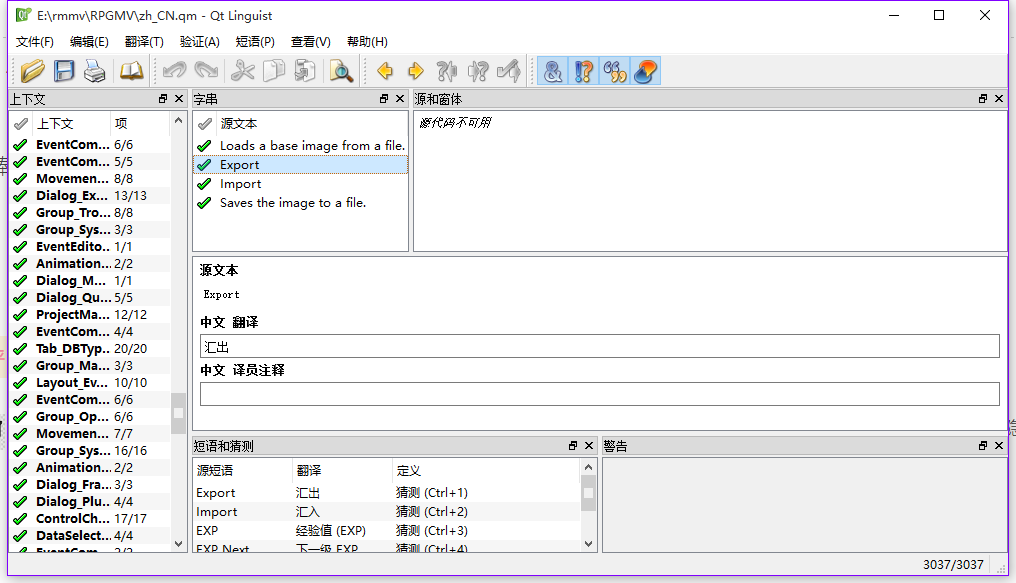Toggle accelerator validation ampersand icon
1016x583 pixels.
point(553,71)
